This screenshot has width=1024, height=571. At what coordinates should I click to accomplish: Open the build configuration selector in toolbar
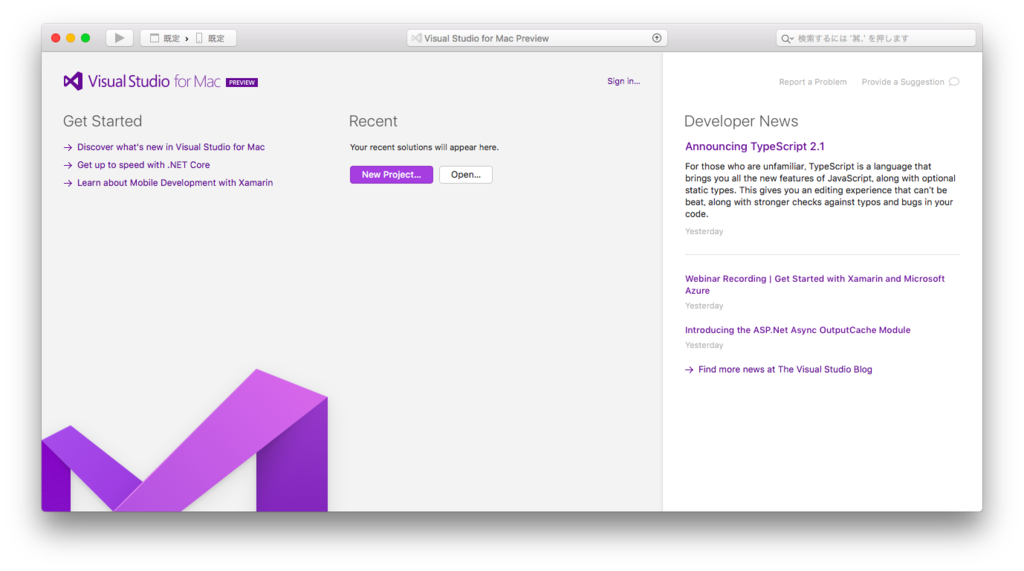pos(165,39)
